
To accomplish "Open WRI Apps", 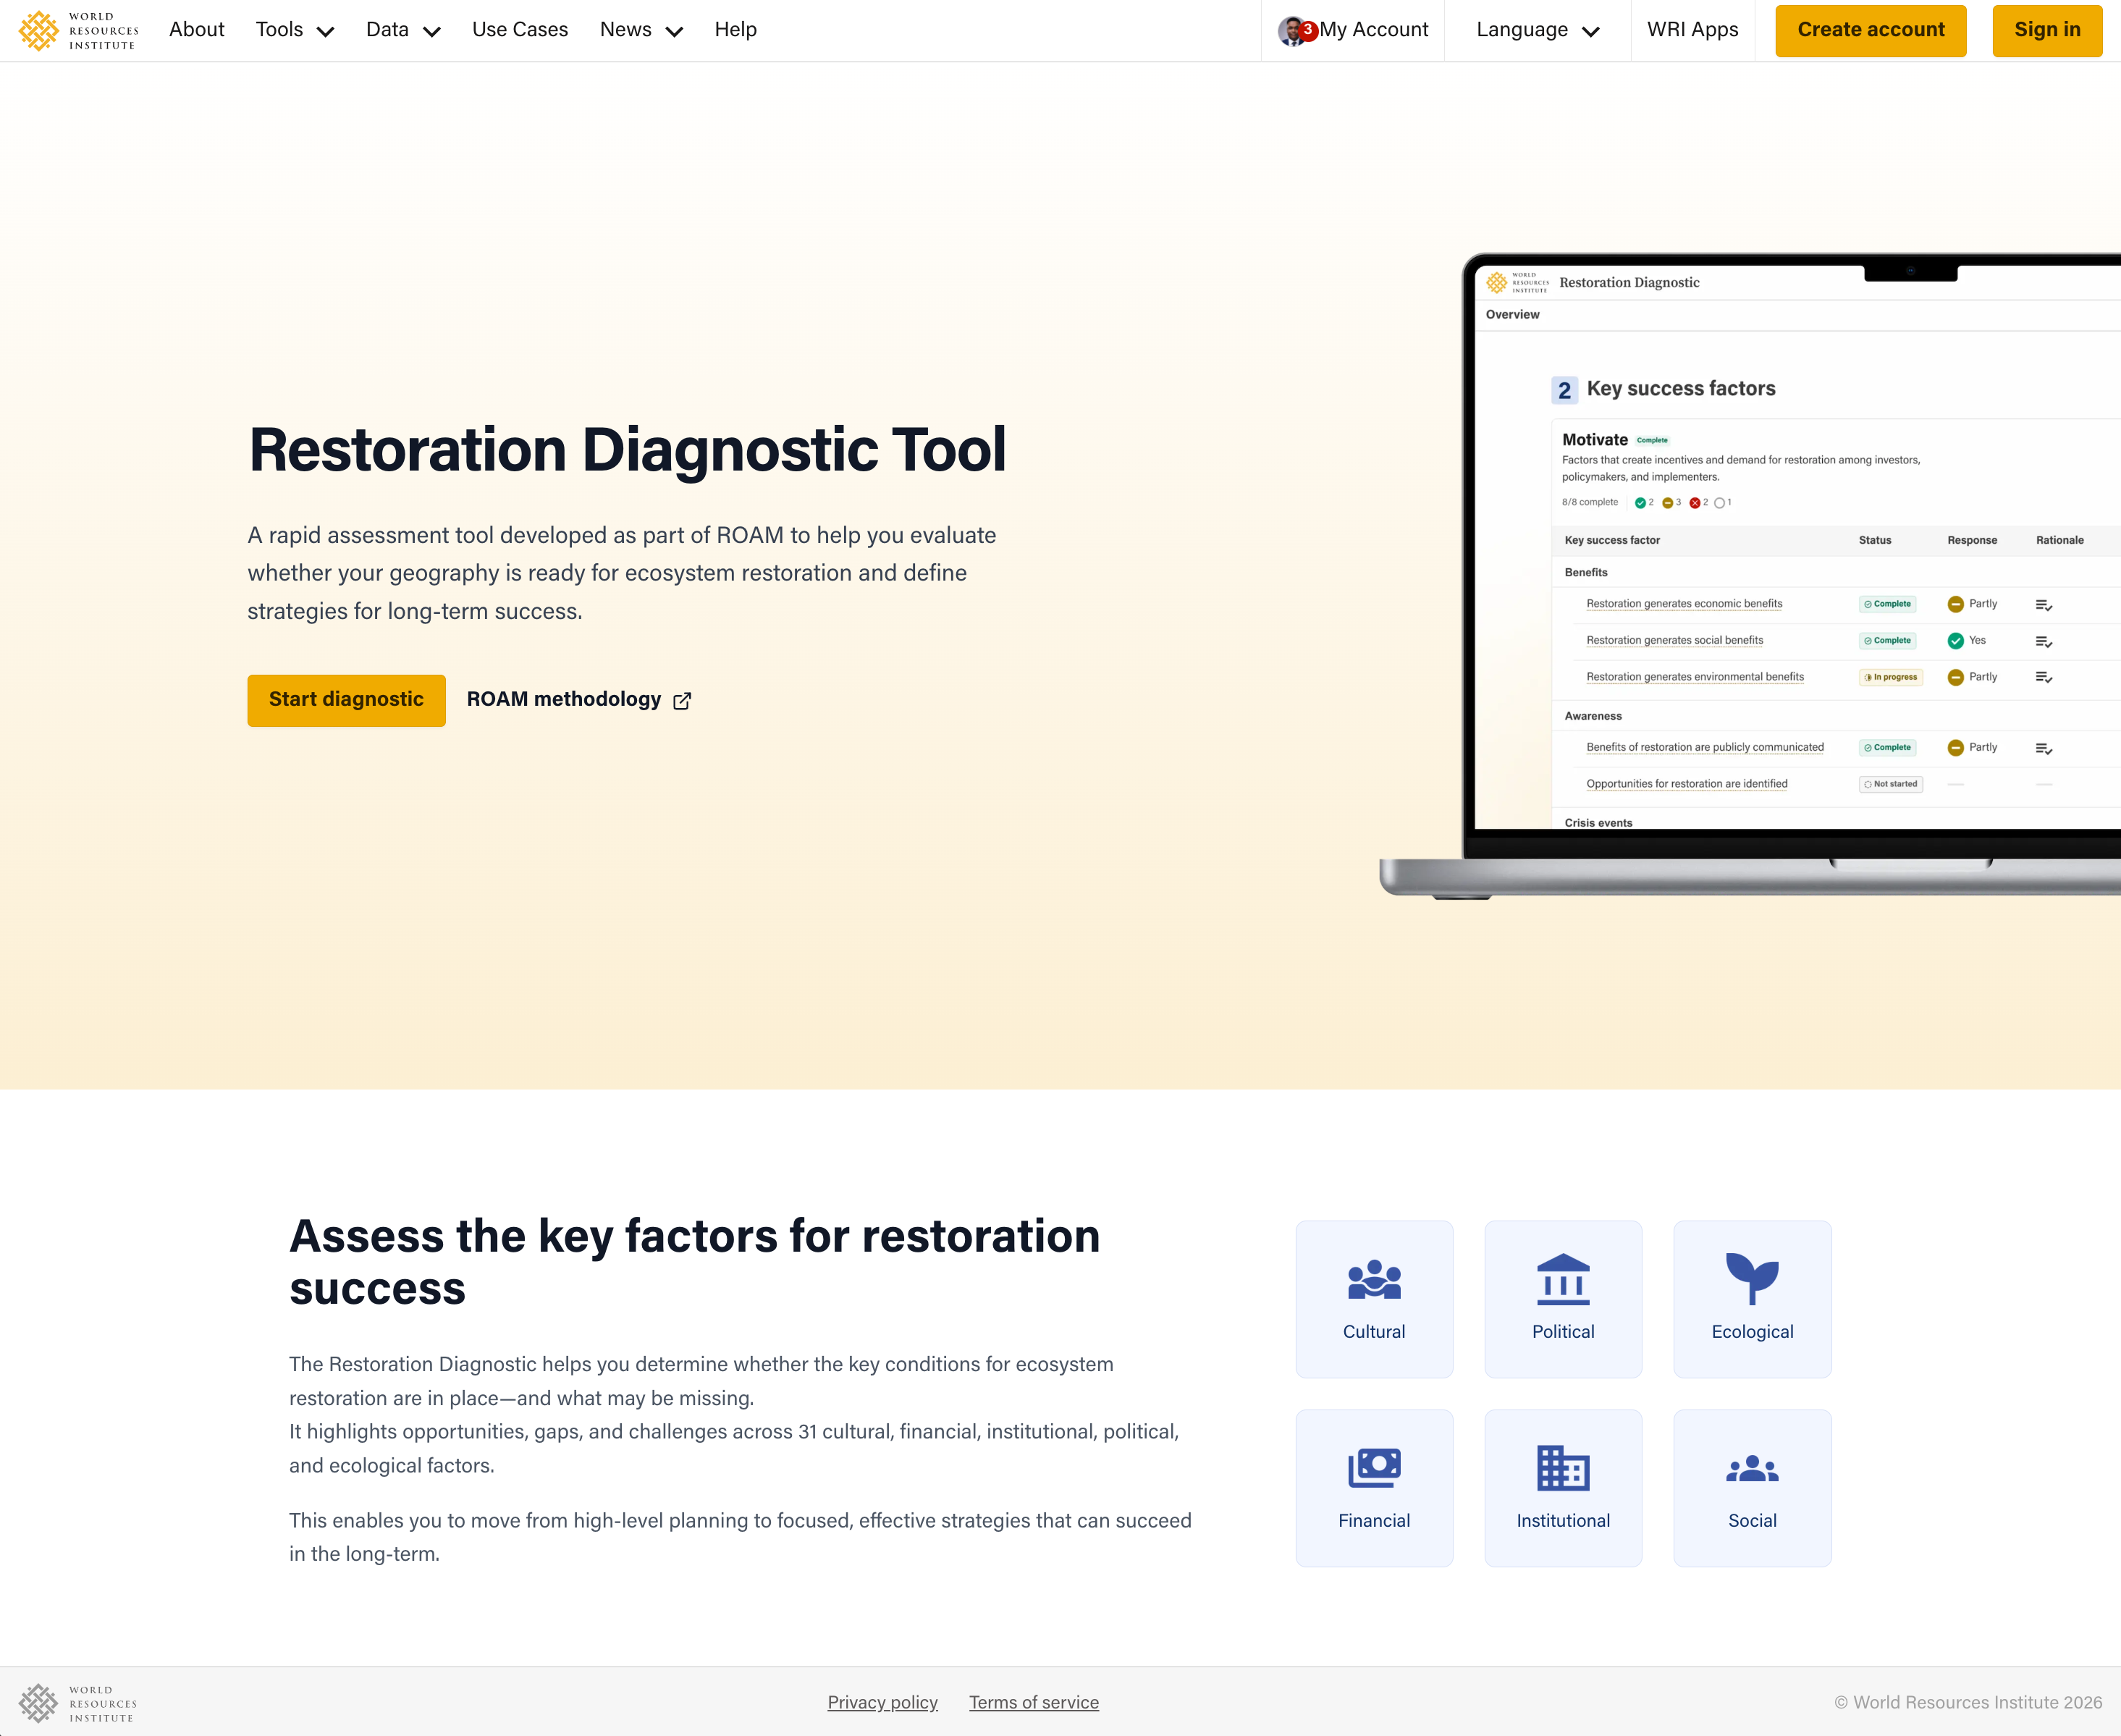I will point(1692,30).
